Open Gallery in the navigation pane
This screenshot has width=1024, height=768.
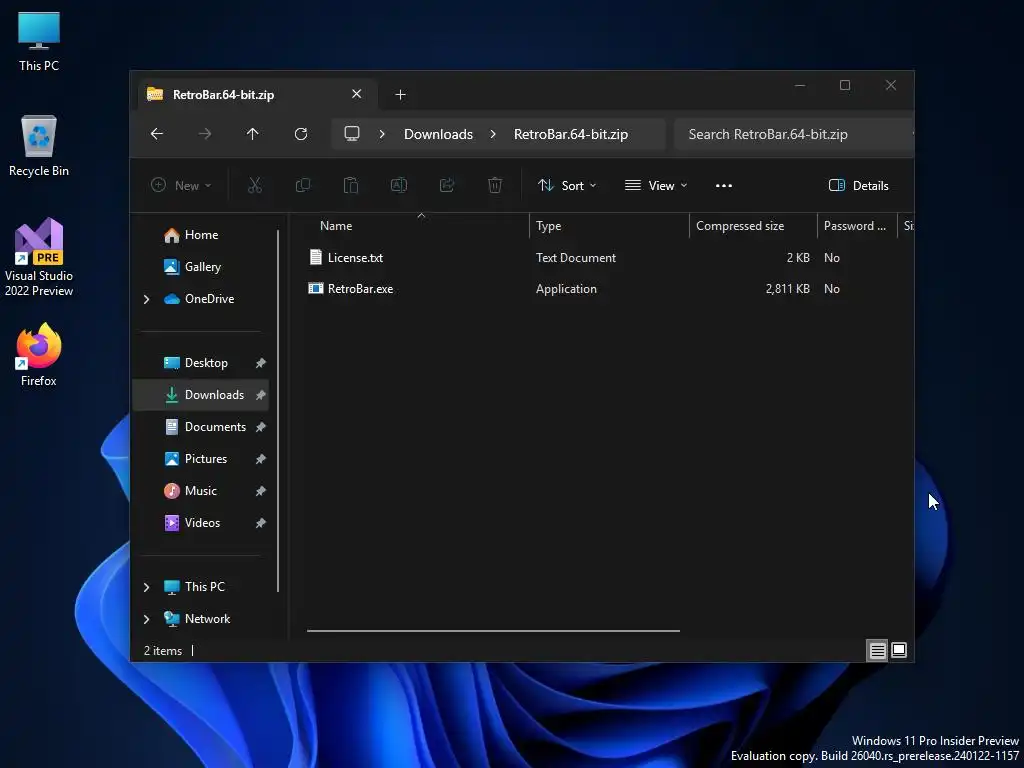tap(202, 267)
